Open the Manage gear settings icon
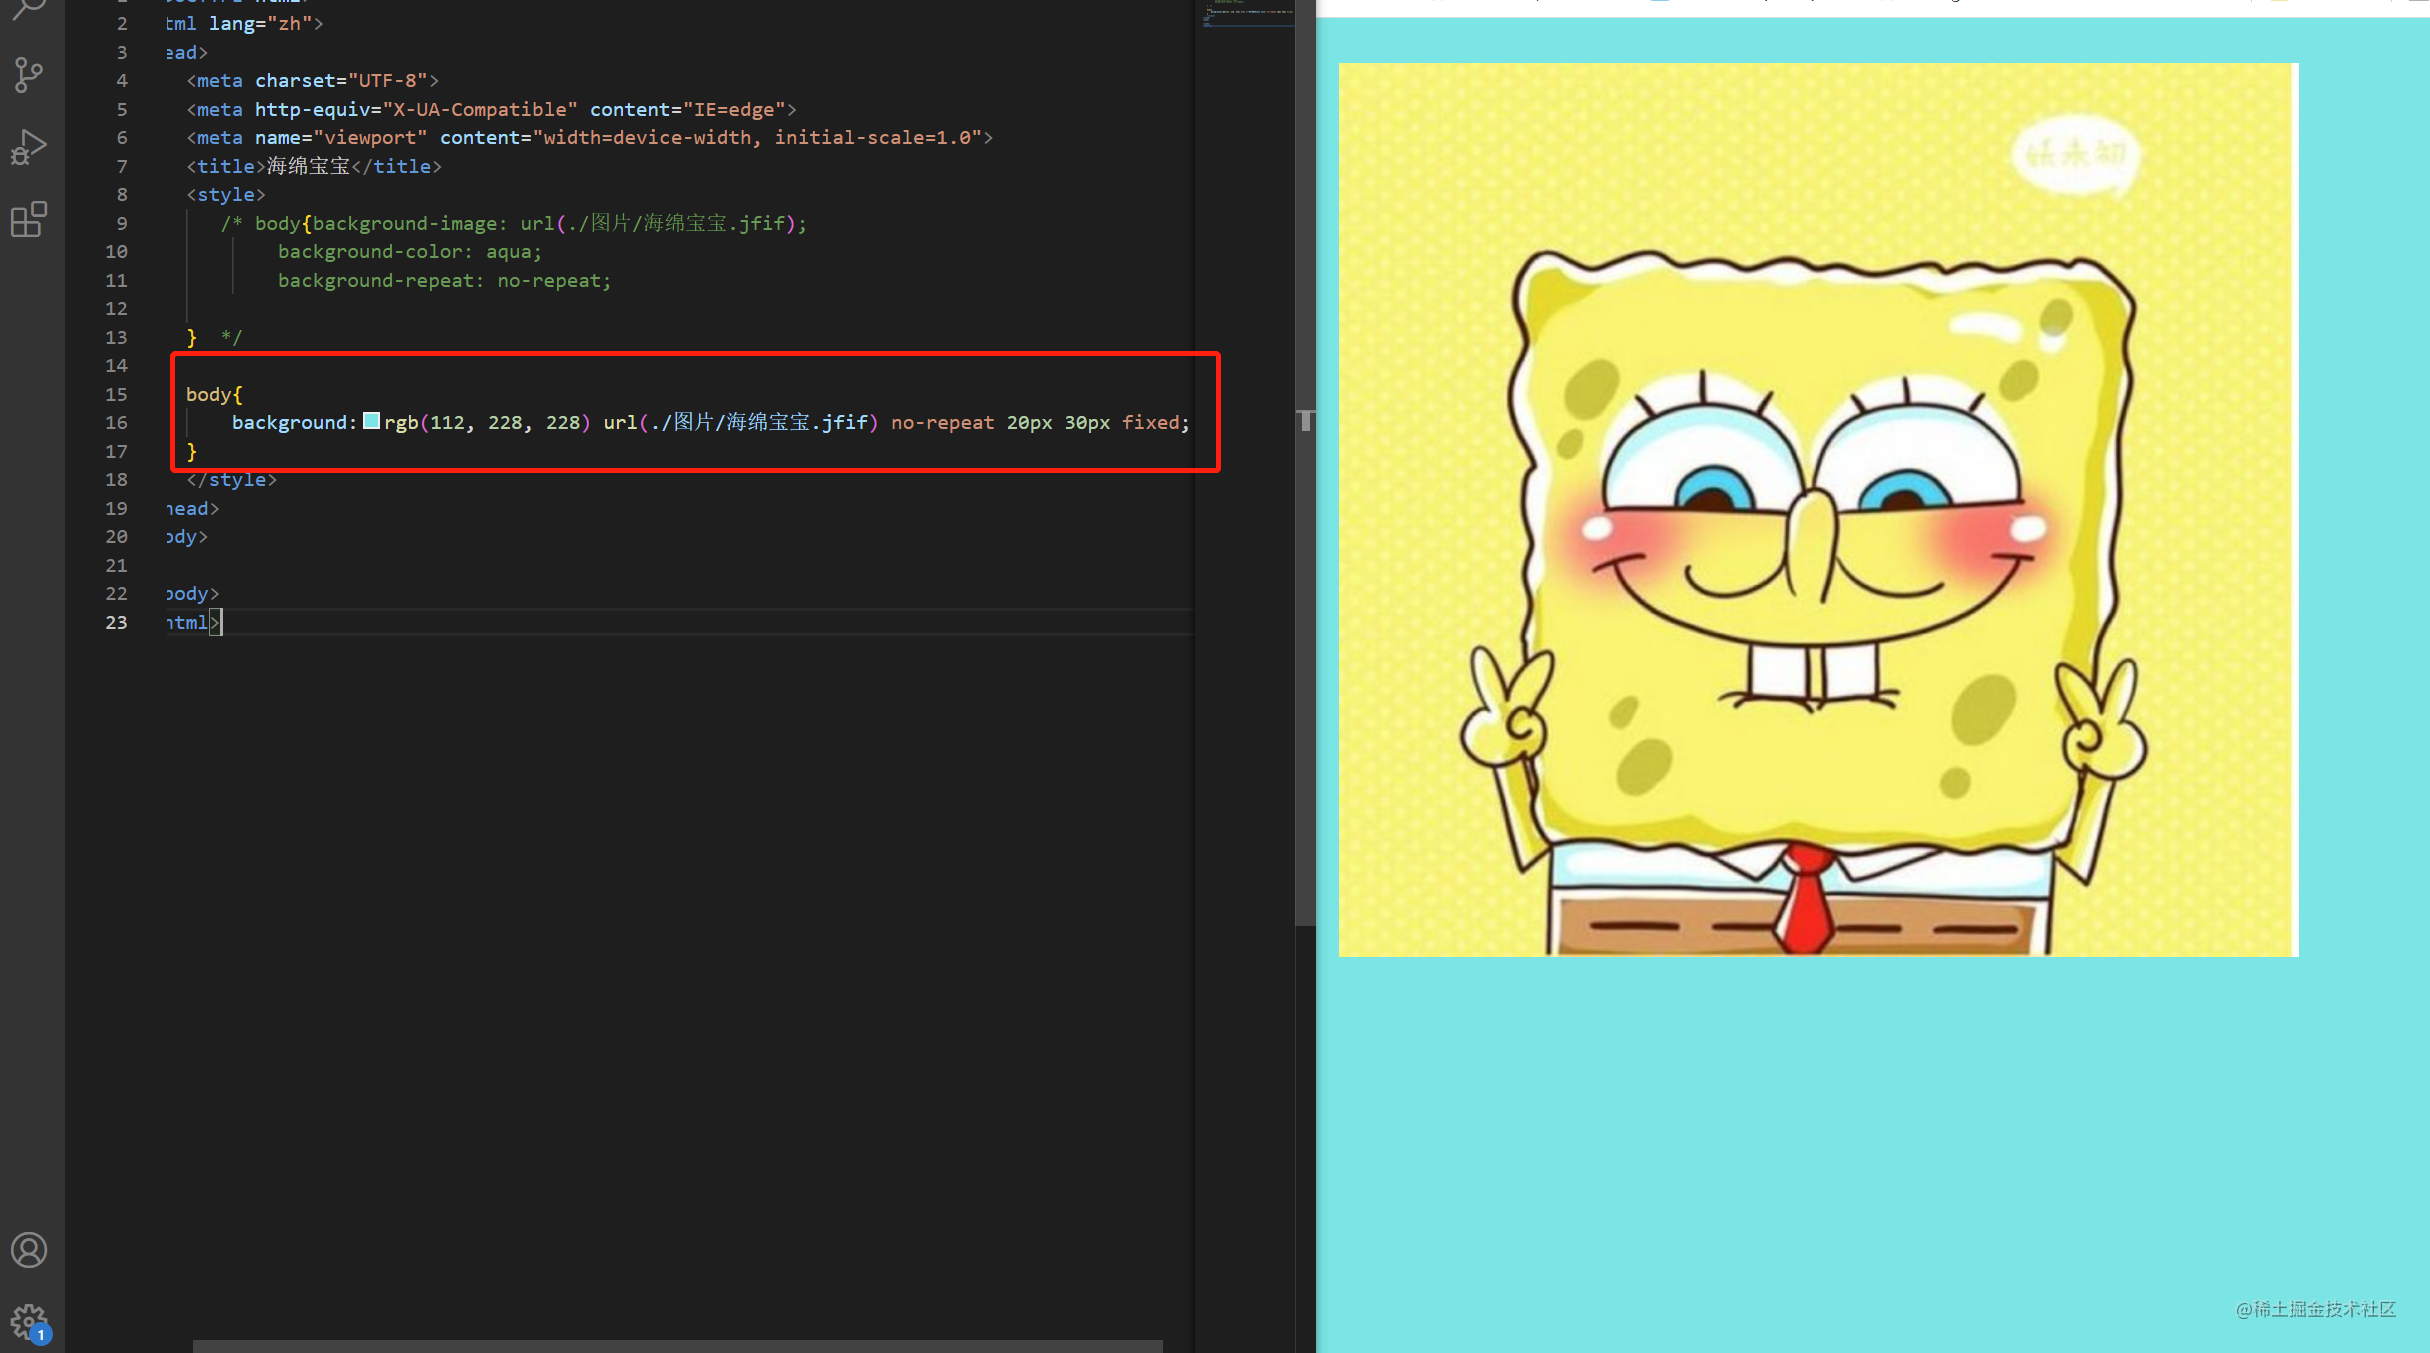 click(29, 1322)
